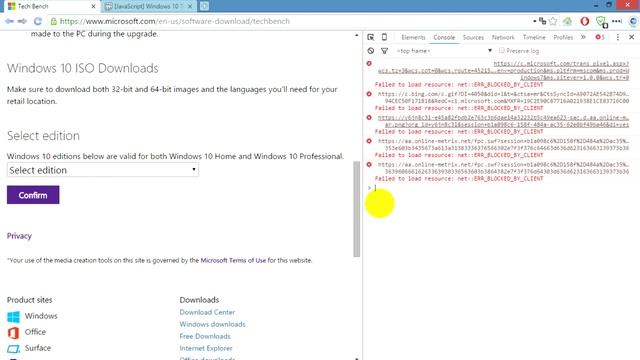
Task: Open a new tab button
Action: [x=204, y=6]
